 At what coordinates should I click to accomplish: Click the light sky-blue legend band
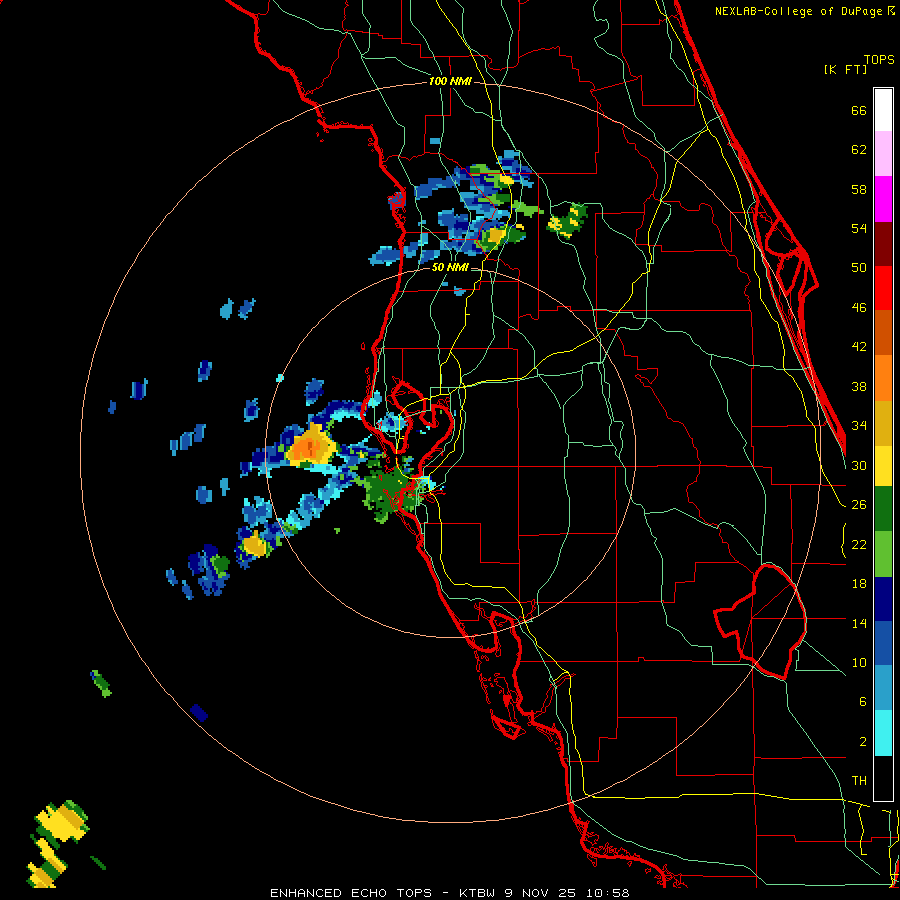[883, 688]
